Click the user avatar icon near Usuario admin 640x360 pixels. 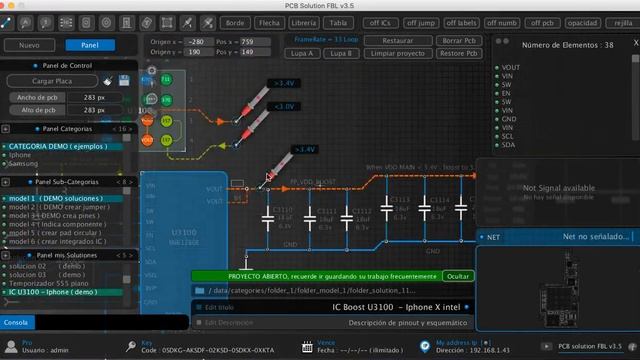pos(11,347)
